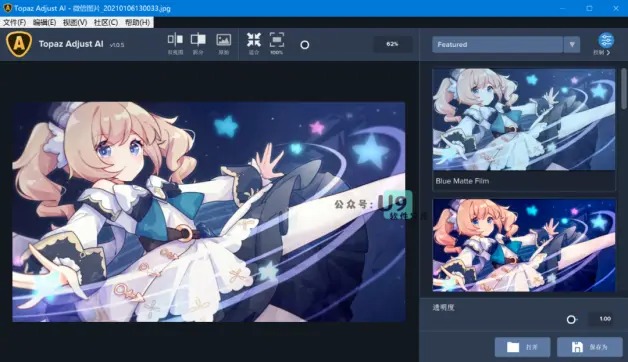Click the zoom slider circle handle

click(304, 45)
